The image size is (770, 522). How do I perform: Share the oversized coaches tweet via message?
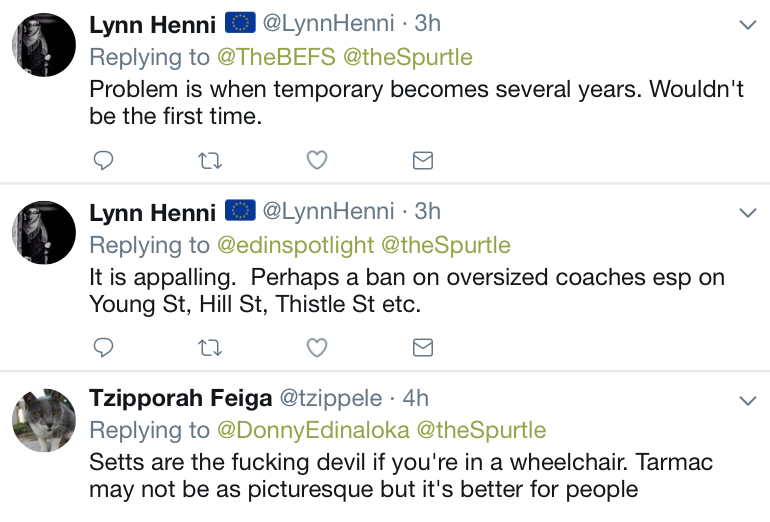pos(423,348)
